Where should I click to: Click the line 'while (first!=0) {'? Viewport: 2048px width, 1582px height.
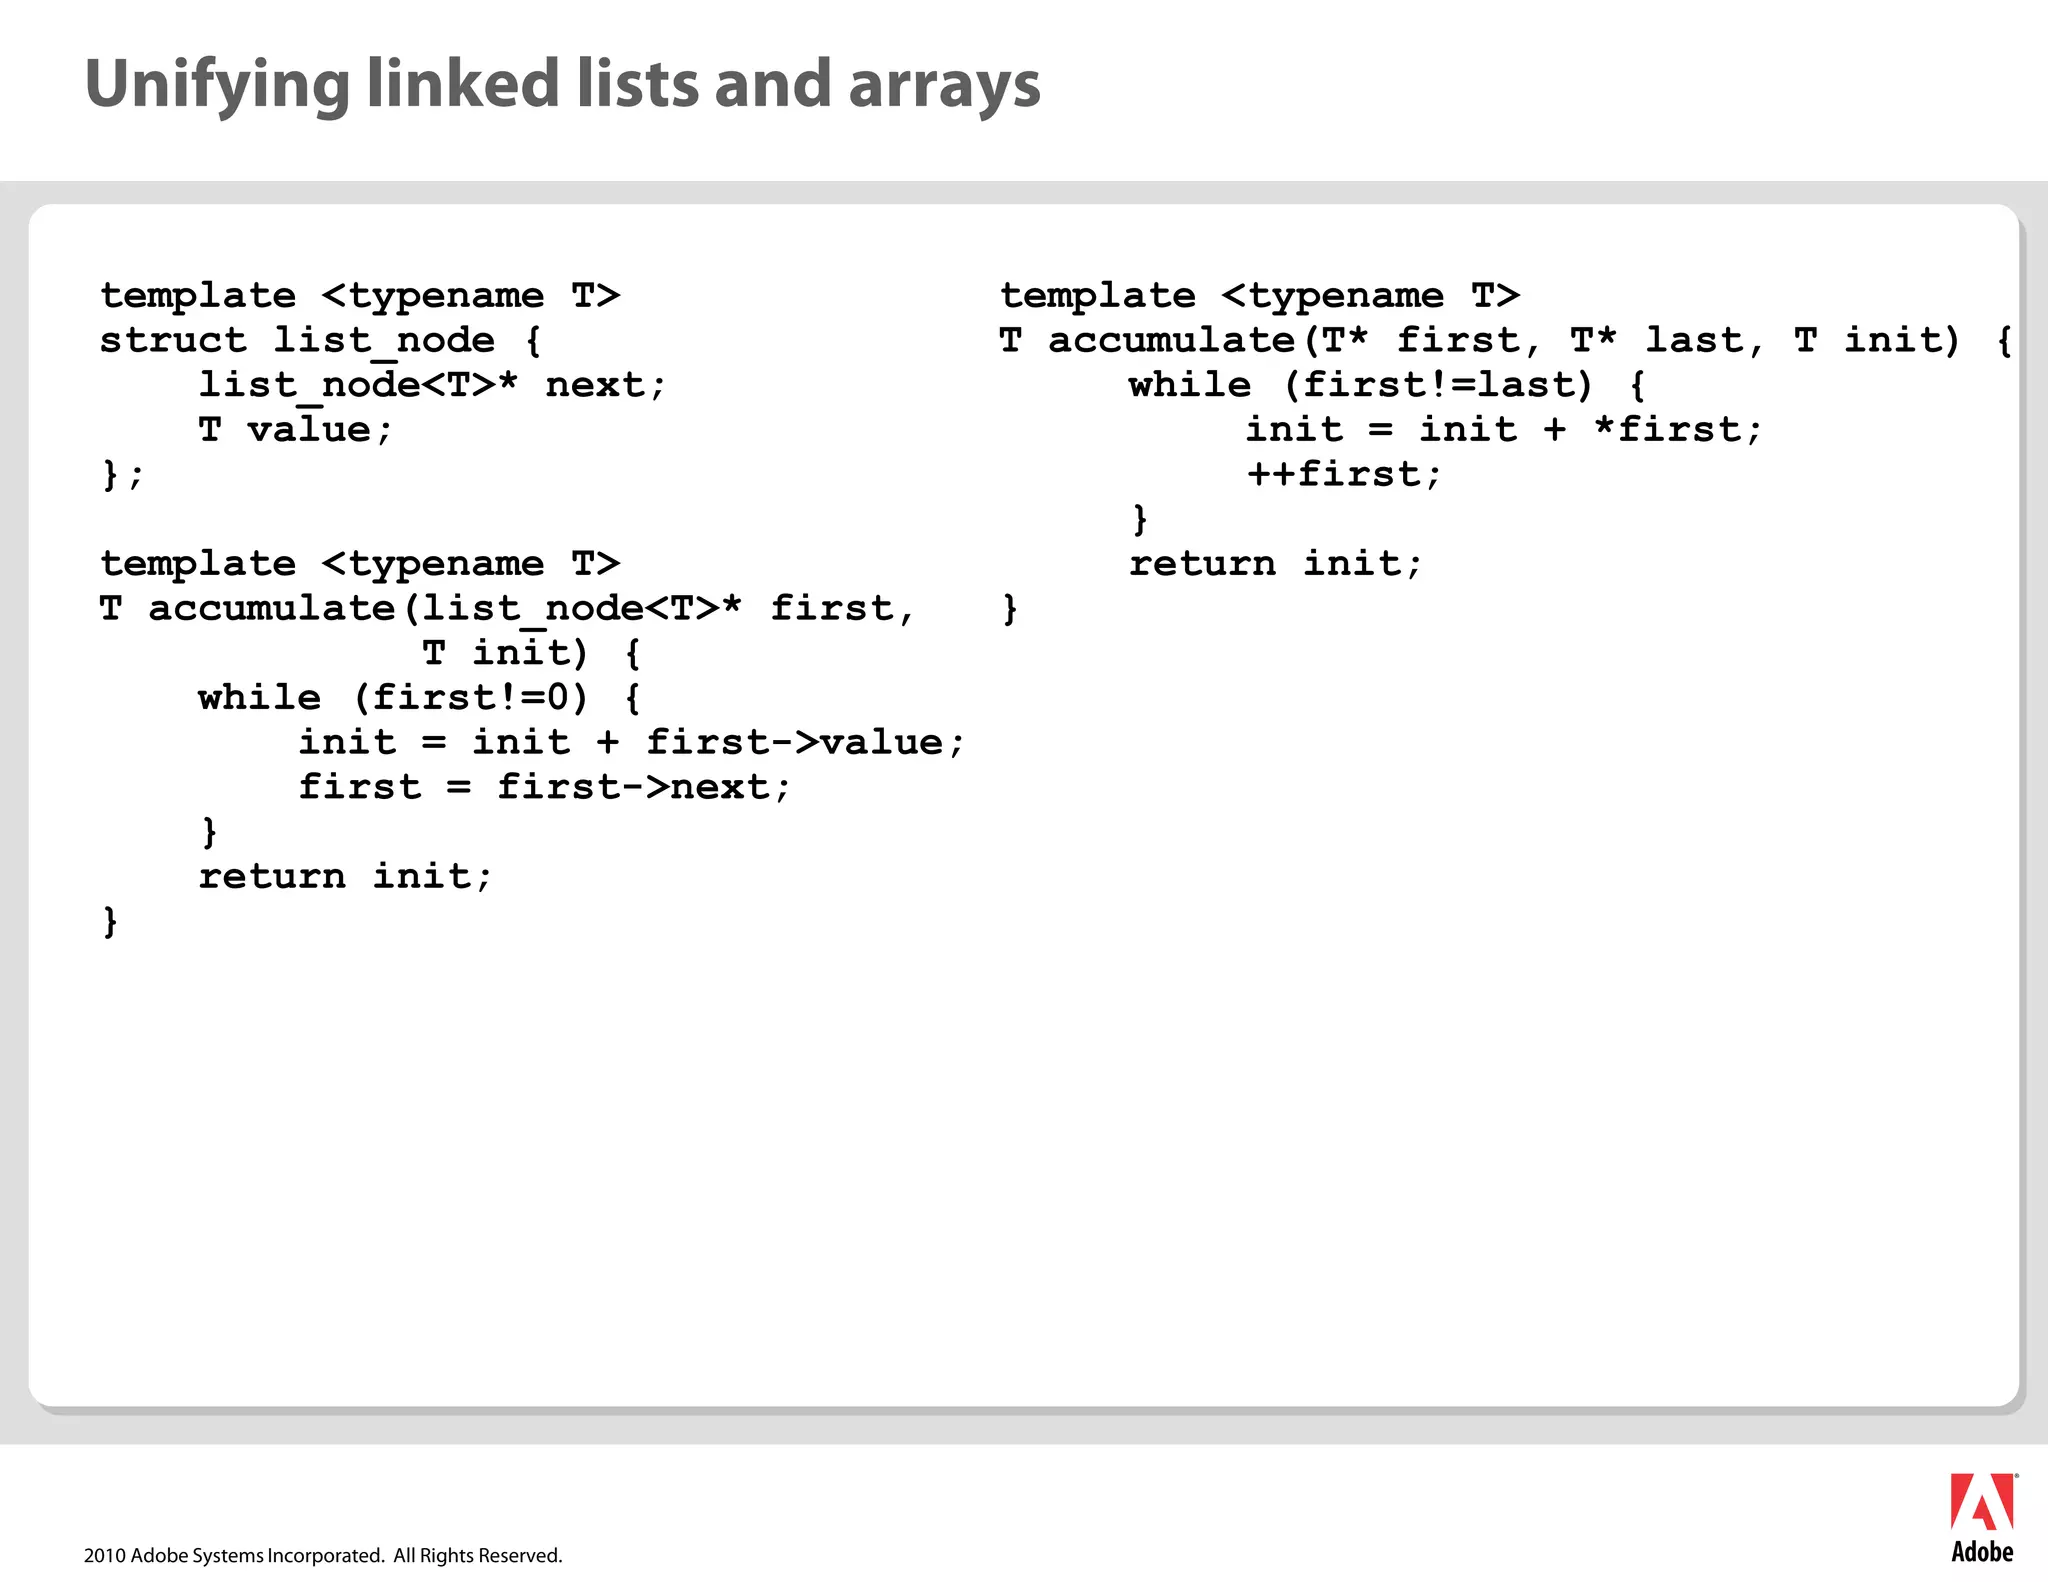[x=420, y=698]
